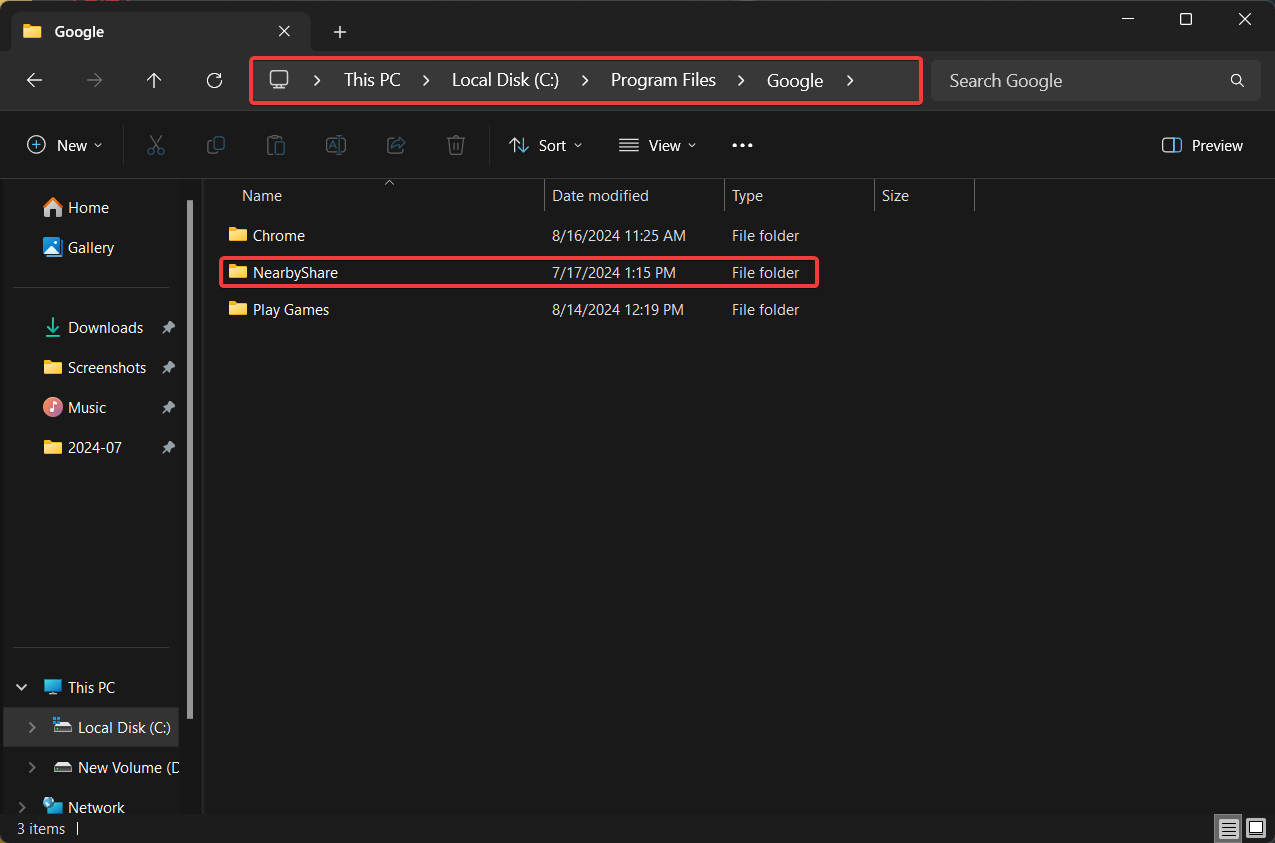The height and width of the screenshot is (843, 1275).
Task: Expand the Local Disk (C:) tree node
Action: tap(32, 727)
